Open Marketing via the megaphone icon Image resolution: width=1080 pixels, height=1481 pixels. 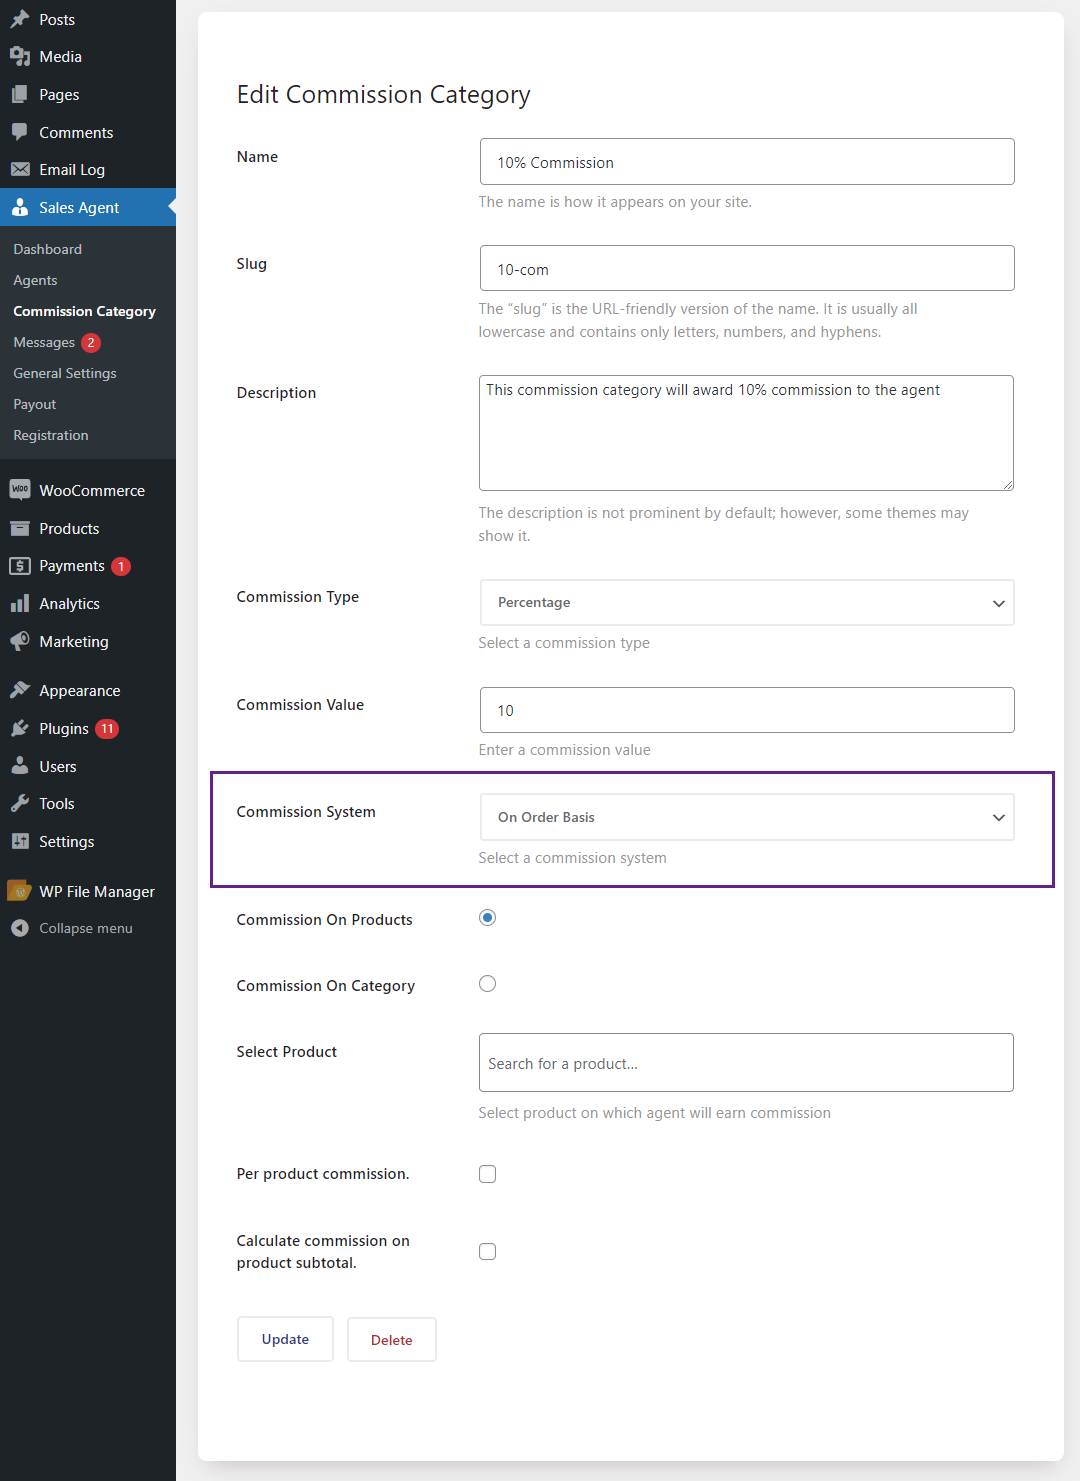(x=20, y=641)
